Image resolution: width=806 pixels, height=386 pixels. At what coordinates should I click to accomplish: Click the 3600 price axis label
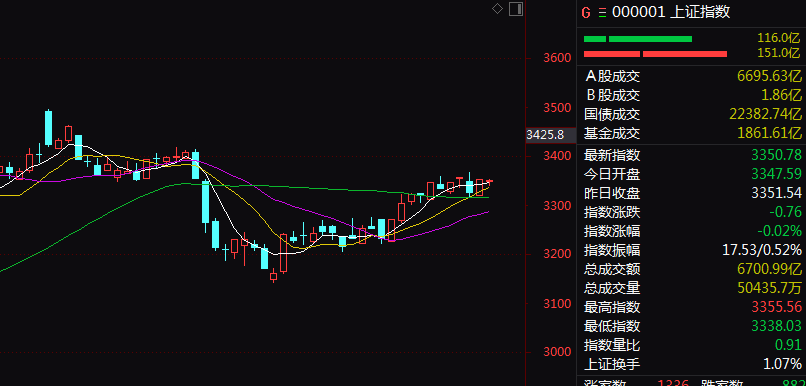[558, 58]
